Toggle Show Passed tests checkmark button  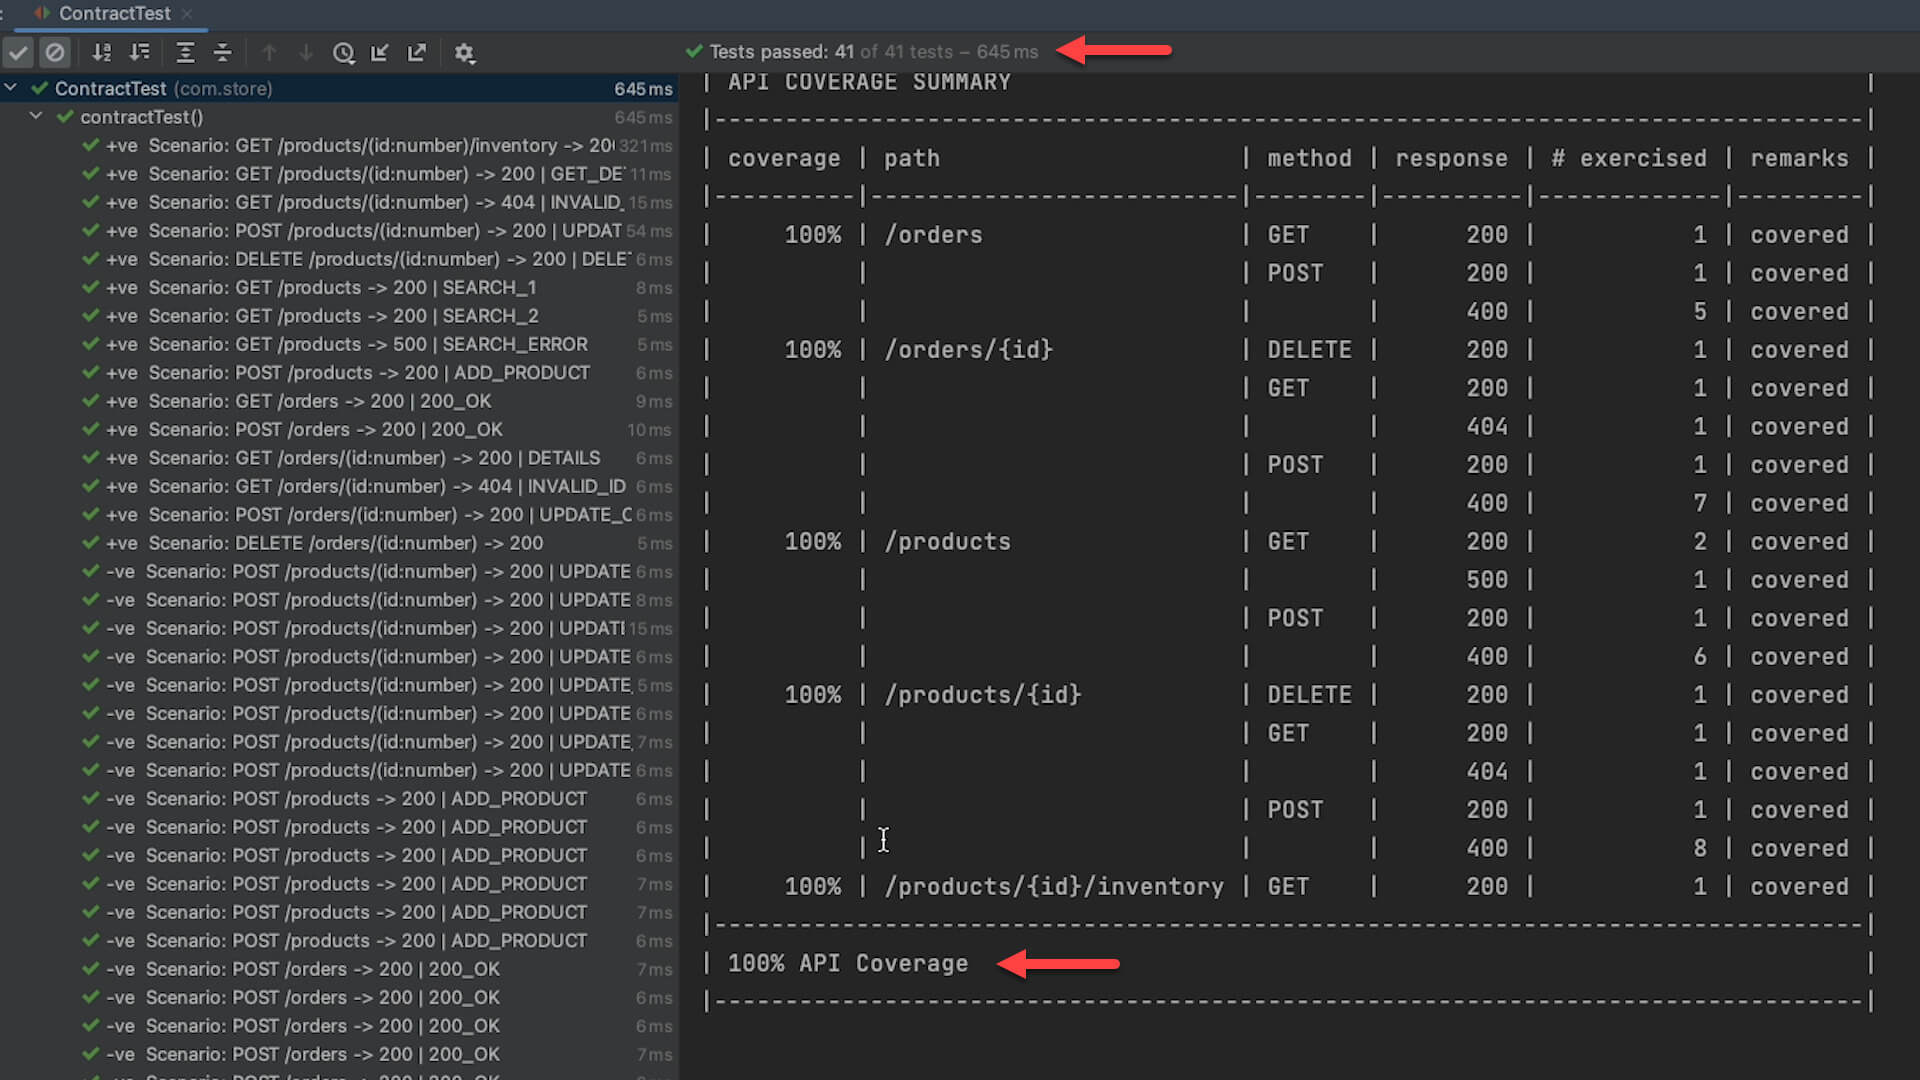(x=19, y=53)
